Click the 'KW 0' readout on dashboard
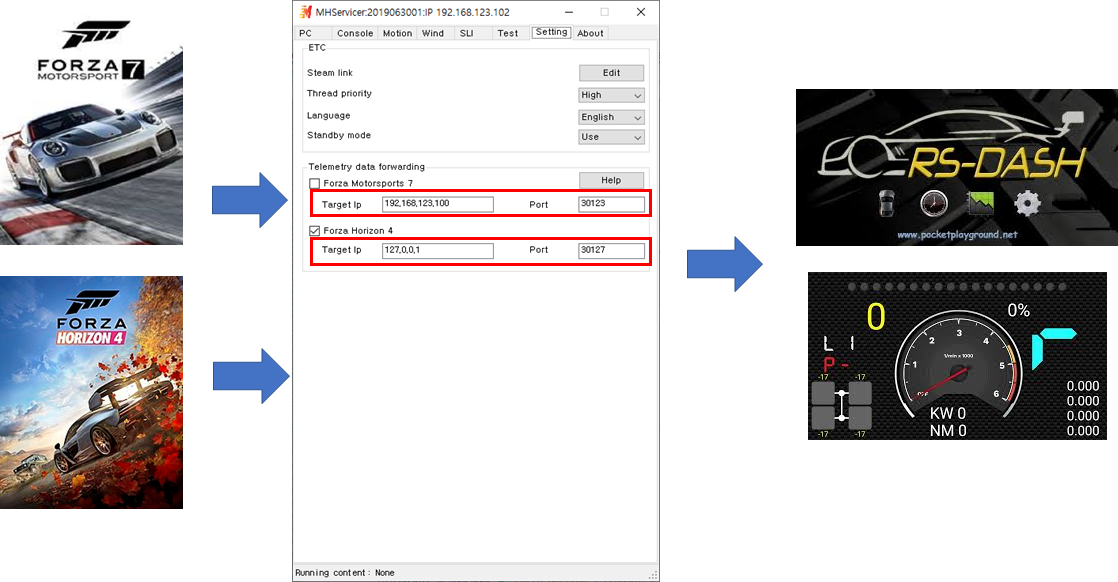 coord(948,414)
